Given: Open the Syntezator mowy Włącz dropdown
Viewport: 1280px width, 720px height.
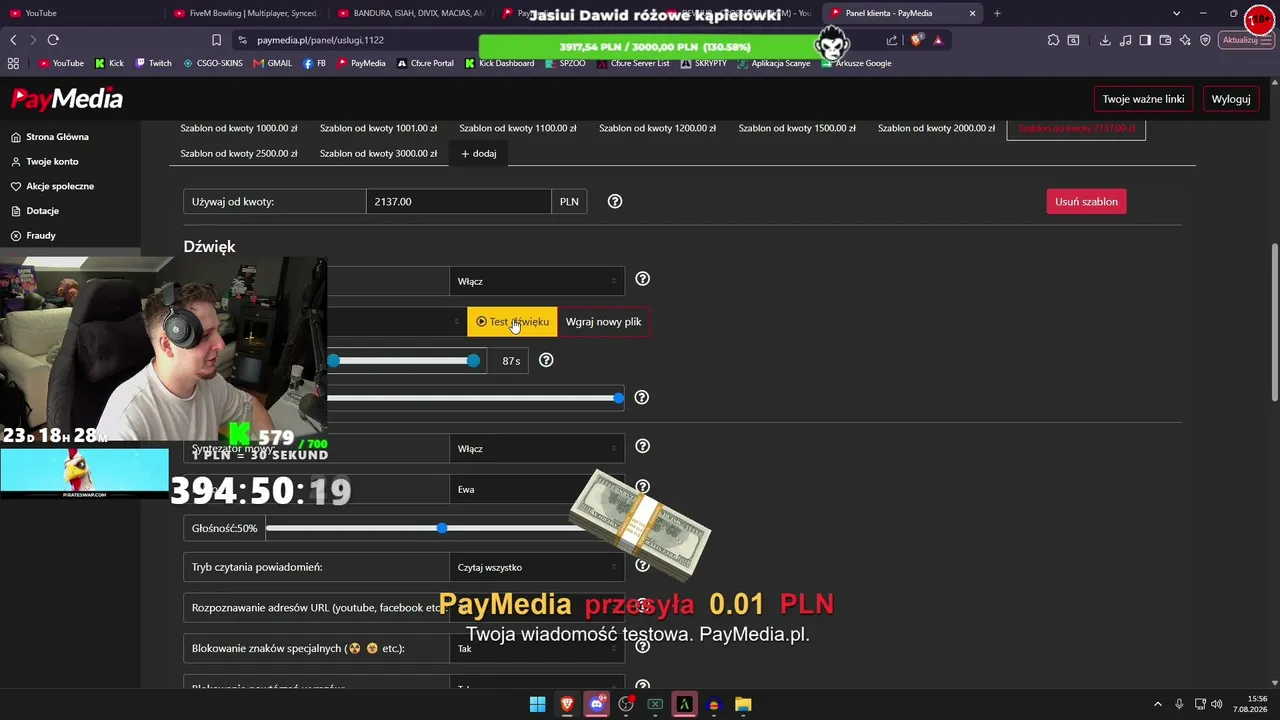Looking at the screenshot, I should point(537,449).
